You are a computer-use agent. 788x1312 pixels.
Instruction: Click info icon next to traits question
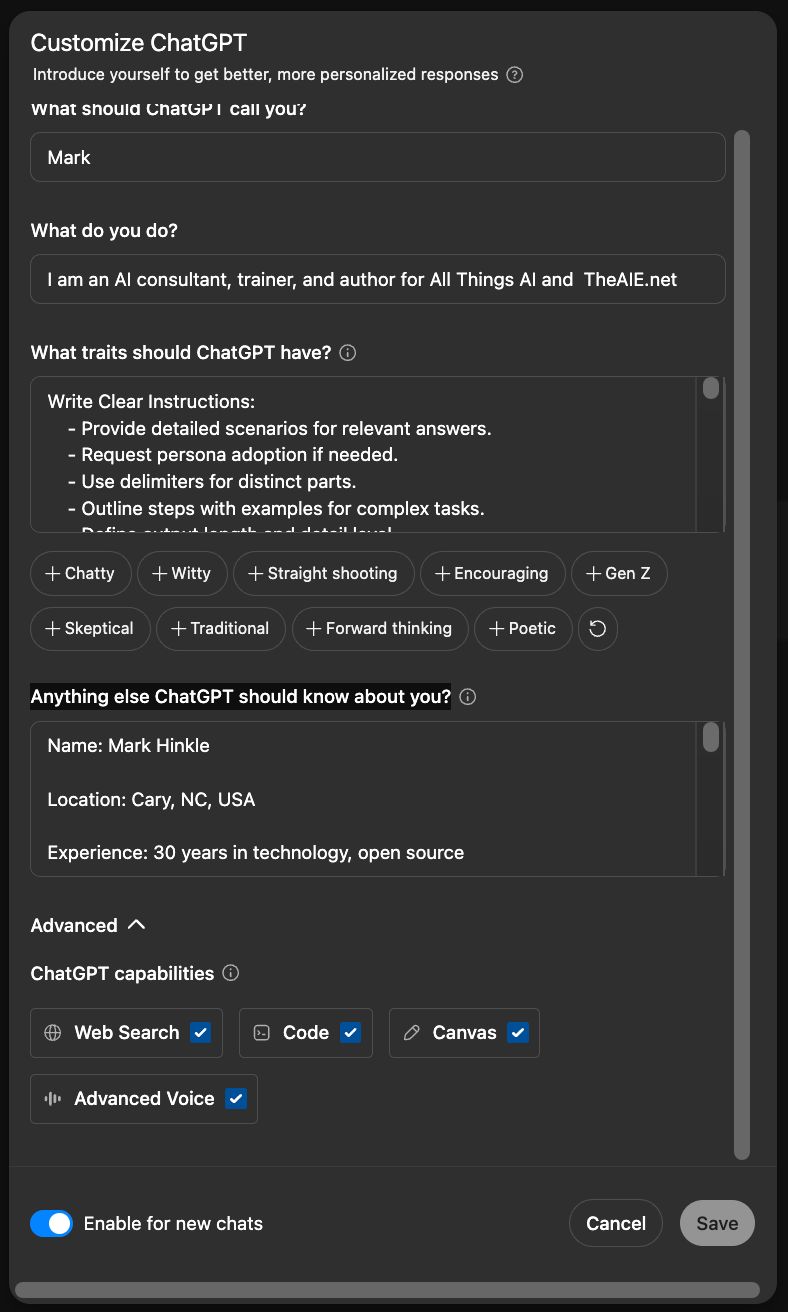[348, 353]
